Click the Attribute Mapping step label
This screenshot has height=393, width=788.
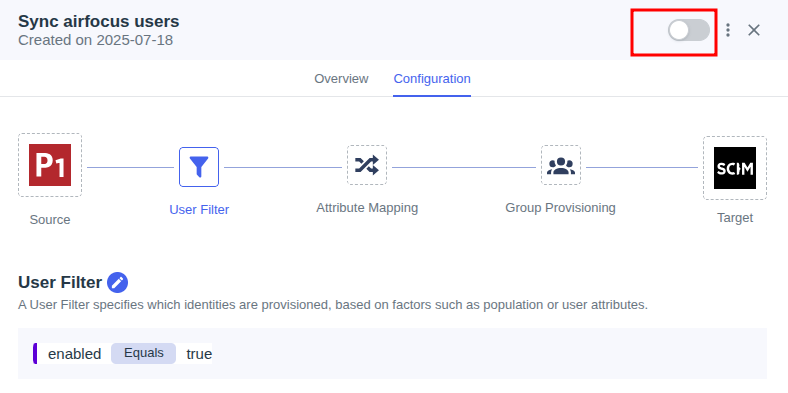pos(367,208)
